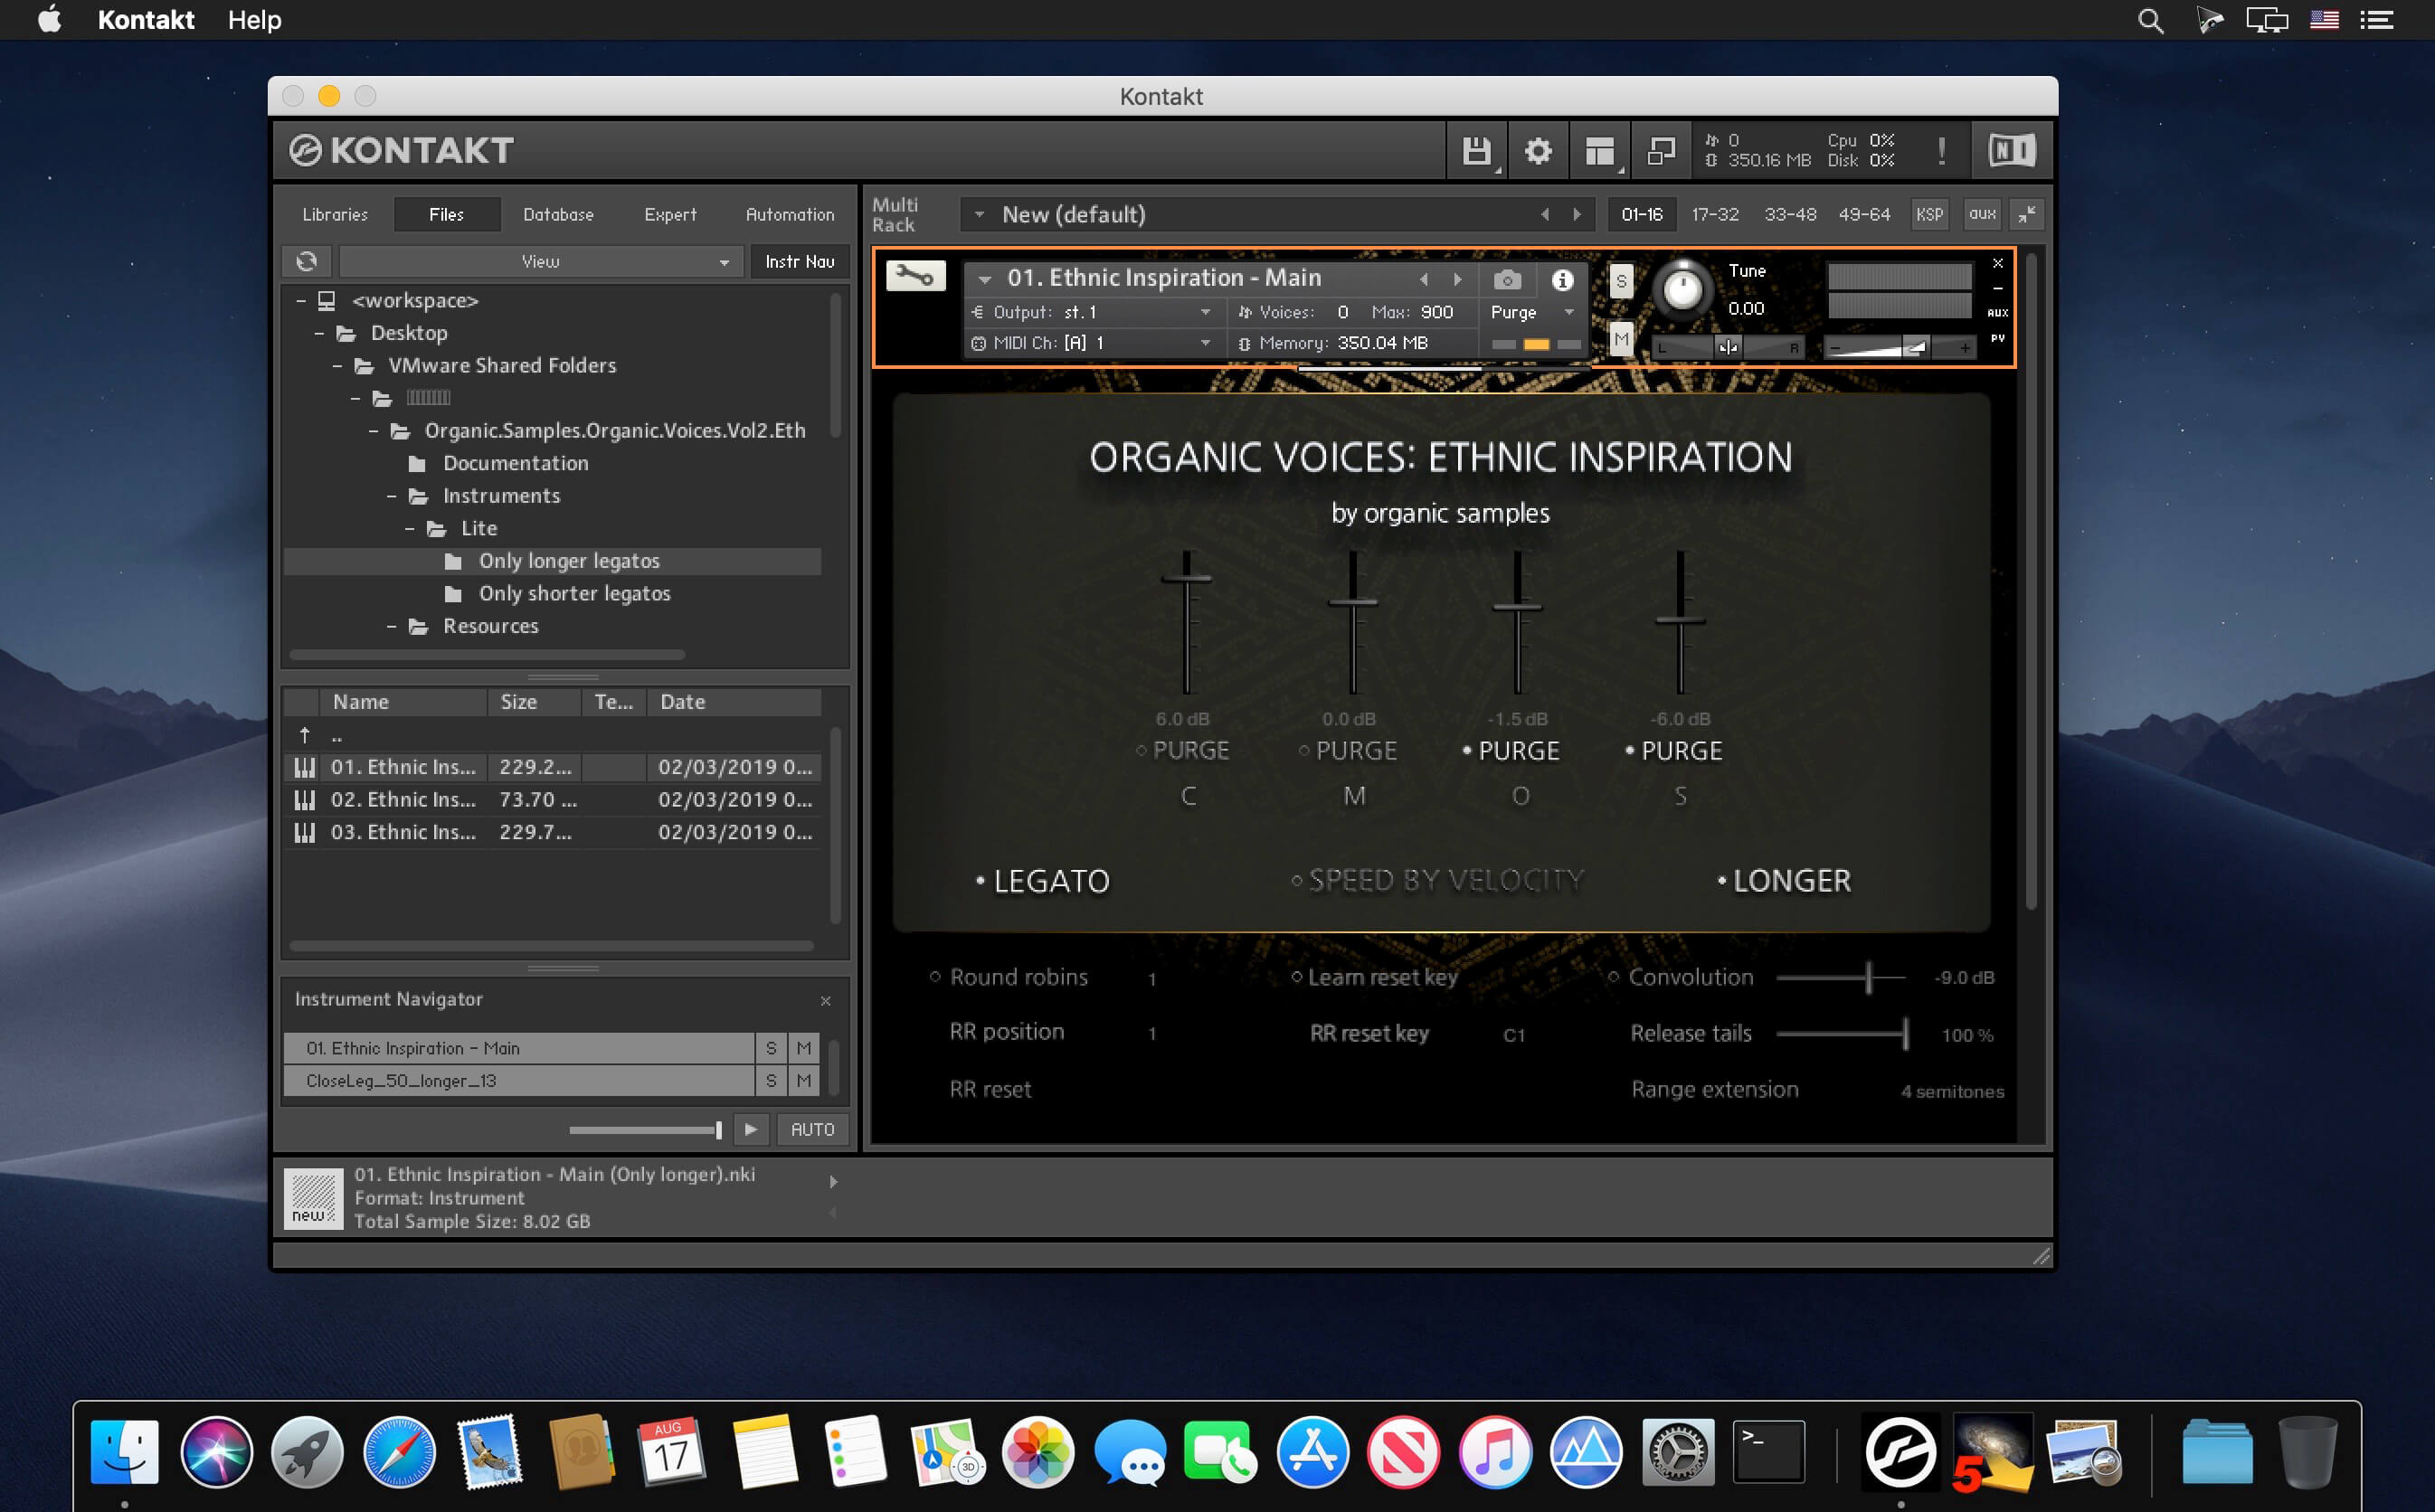Show instrument info with the i icon
Image resolution: width=2435 pixels, height=1512 pixels.
1562,280
